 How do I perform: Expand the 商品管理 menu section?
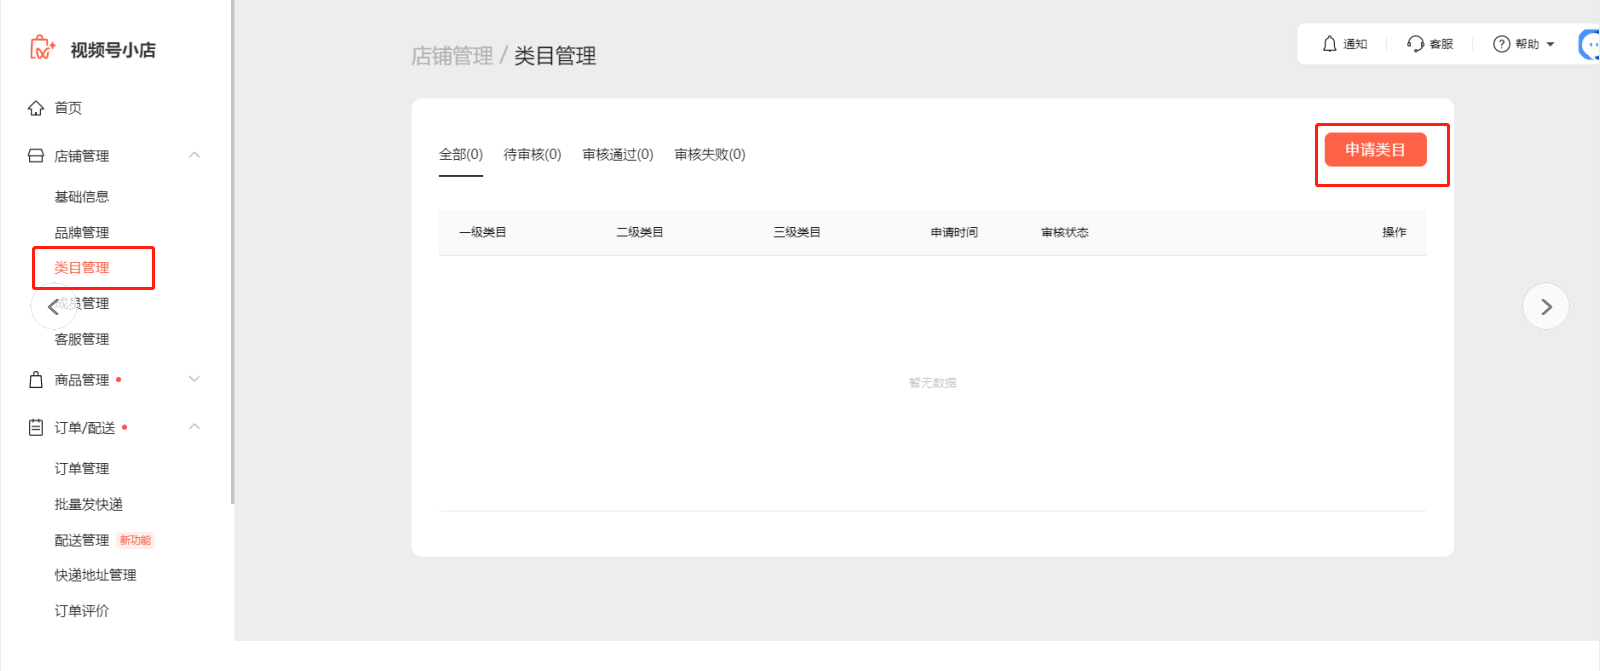(194, 379)
